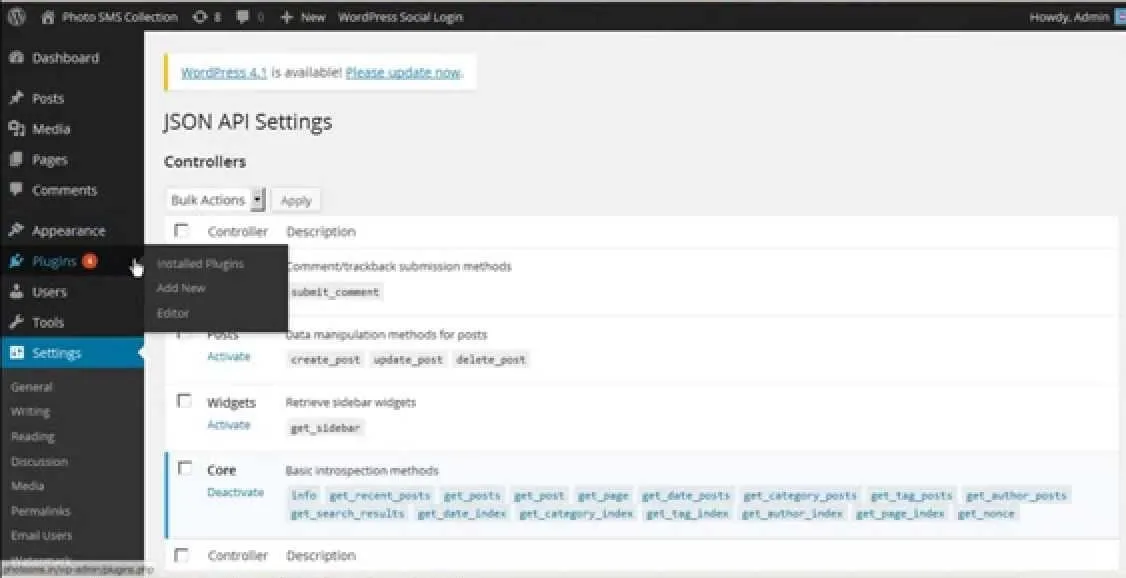Open General settings submenu item
Image resolution: width=1126 pixels, height=578 pixels.
(x=32, y=387)
